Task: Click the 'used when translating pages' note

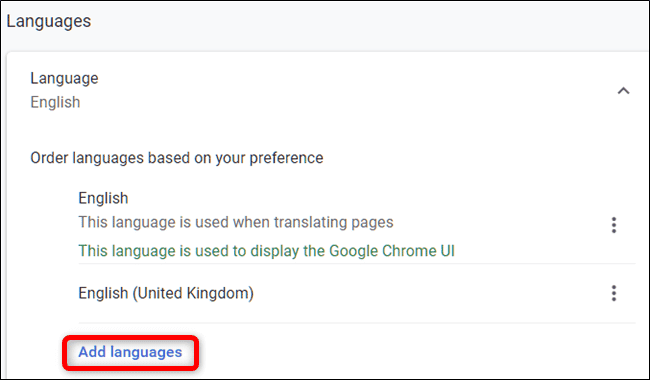Action: point(235,222)
